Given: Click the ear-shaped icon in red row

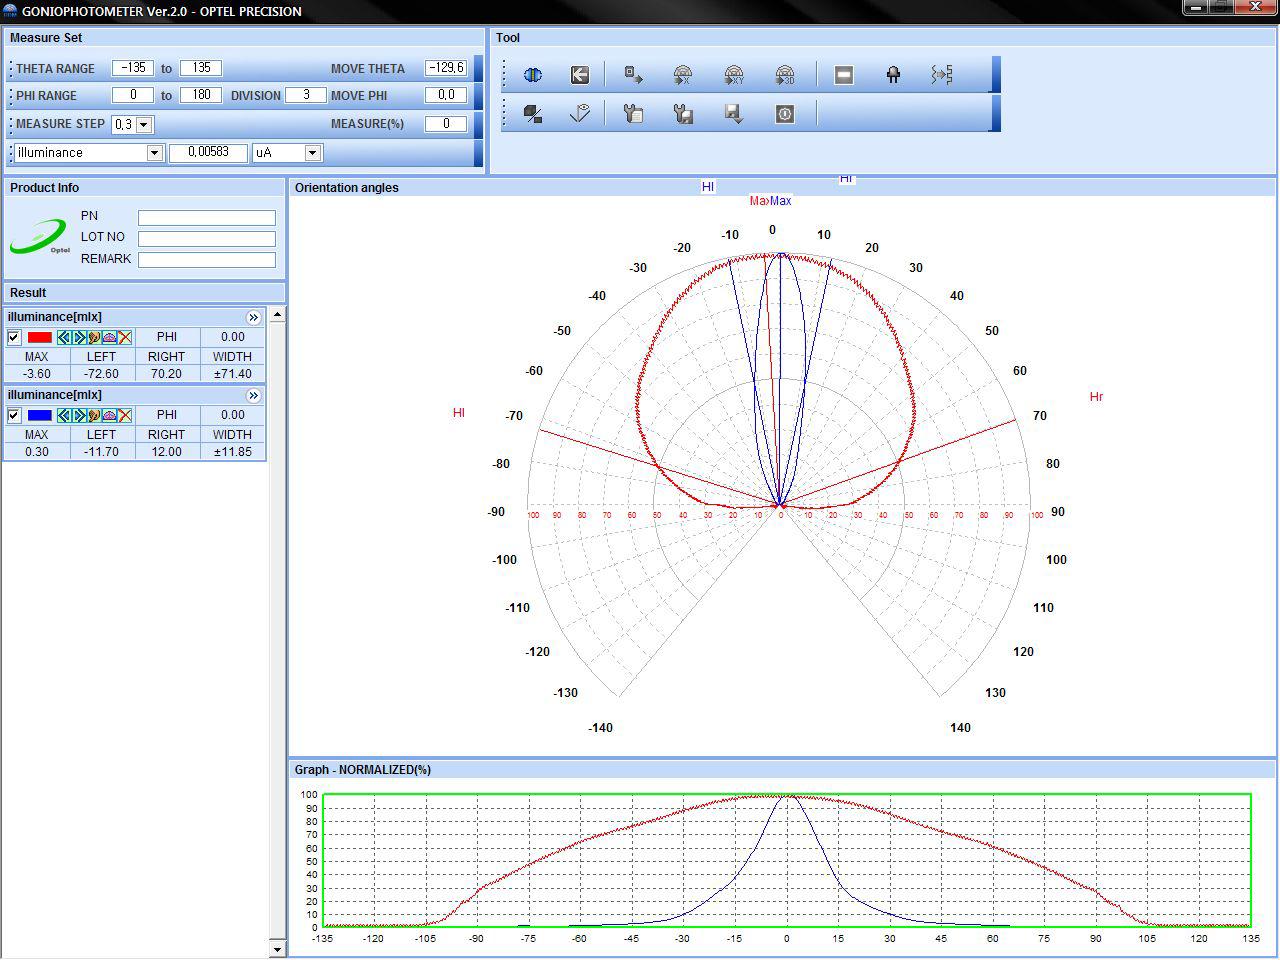Looking at the screenshot, I should (x=94, y=338).
